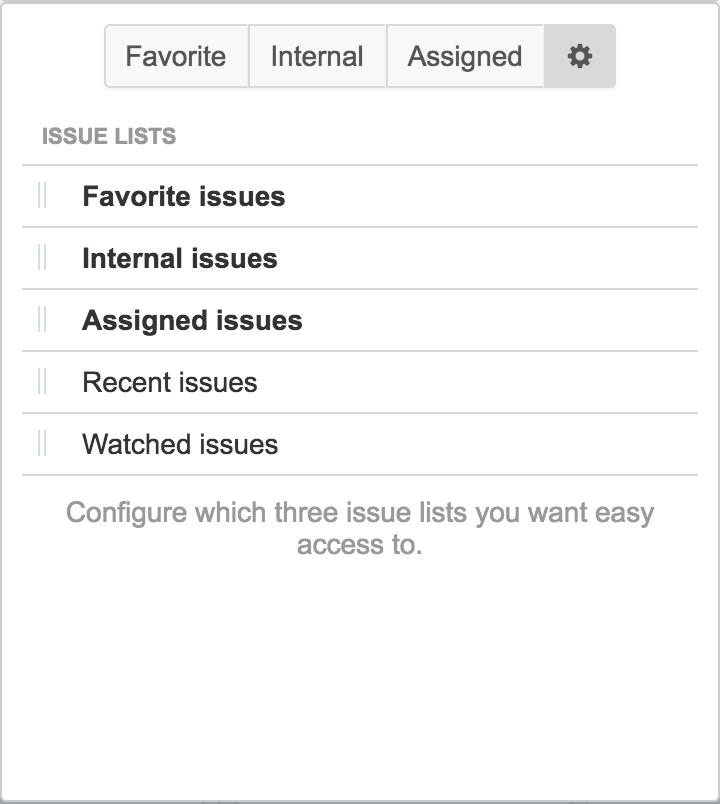This screenshot has width=720, height=804.
Task: Enable the Watched issues list
Action: pos(180,444)
